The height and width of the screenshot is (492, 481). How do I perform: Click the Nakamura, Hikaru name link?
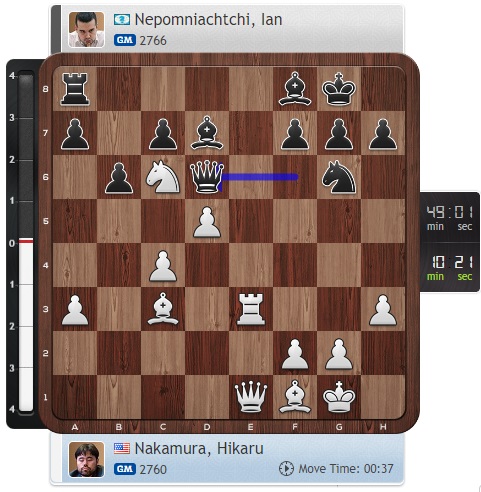(x=199, y=448)
